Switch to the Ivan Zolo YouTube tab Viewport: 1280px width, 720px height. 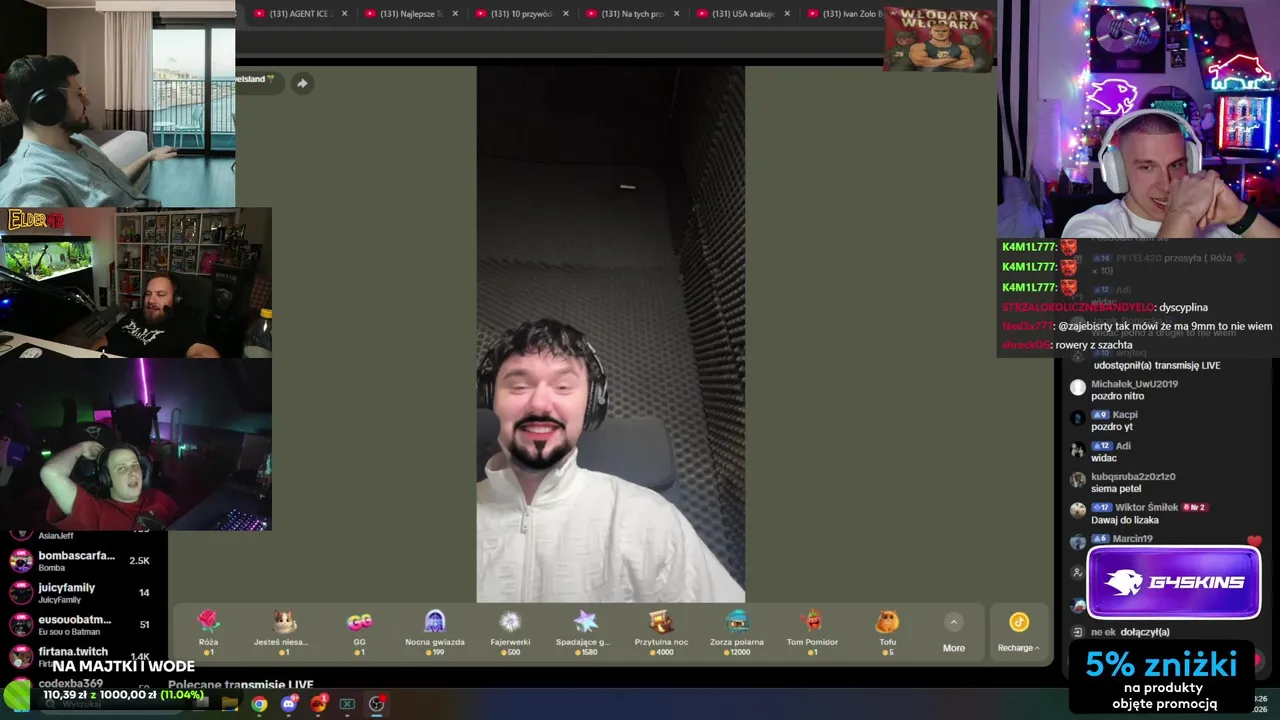tap(845, 14)
